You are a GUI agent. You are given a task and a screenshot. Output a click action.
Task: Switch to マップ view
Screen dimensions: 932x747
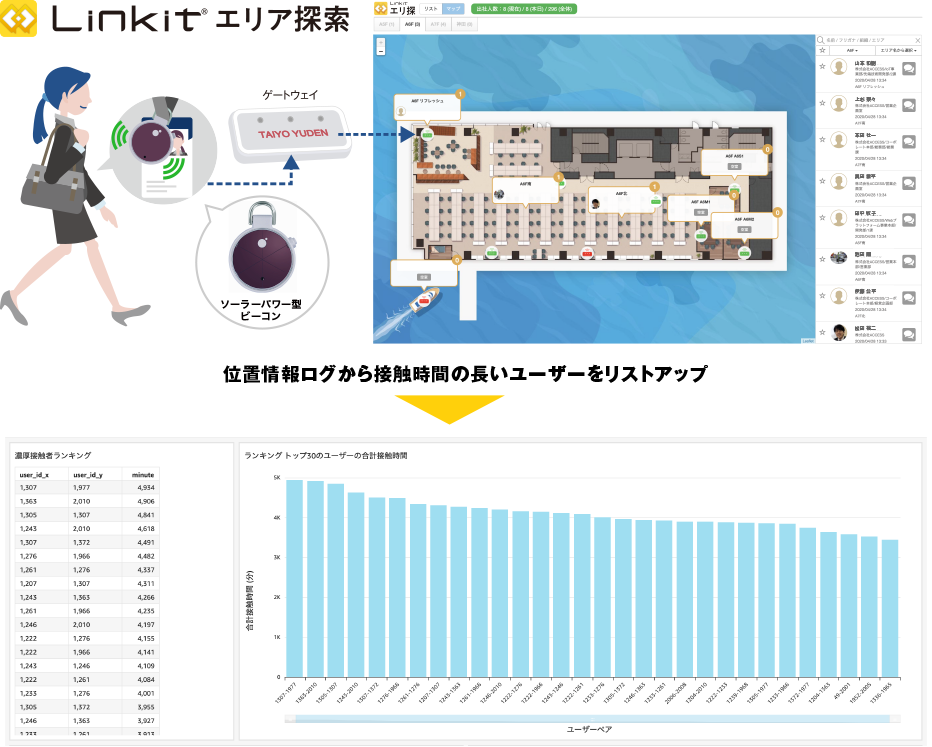tap(454, 9)
